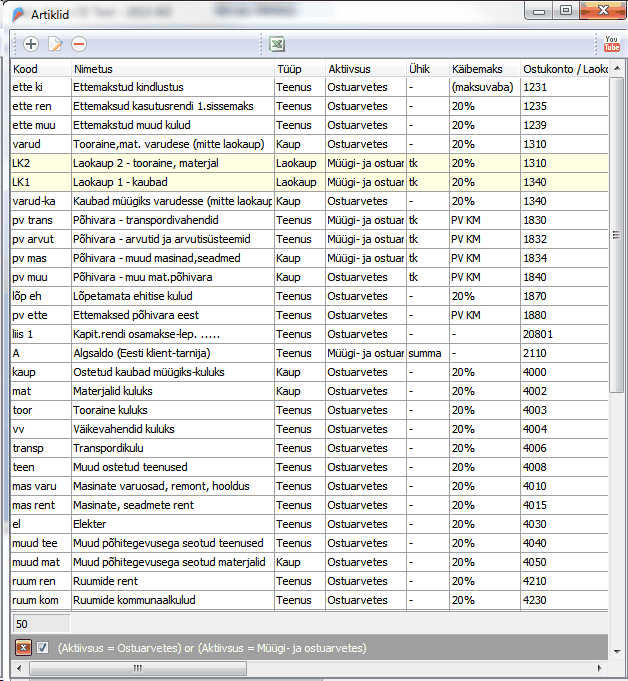
Task: Select the 'Laokaup 1 - kaubad' row
Action: [309, 182]
